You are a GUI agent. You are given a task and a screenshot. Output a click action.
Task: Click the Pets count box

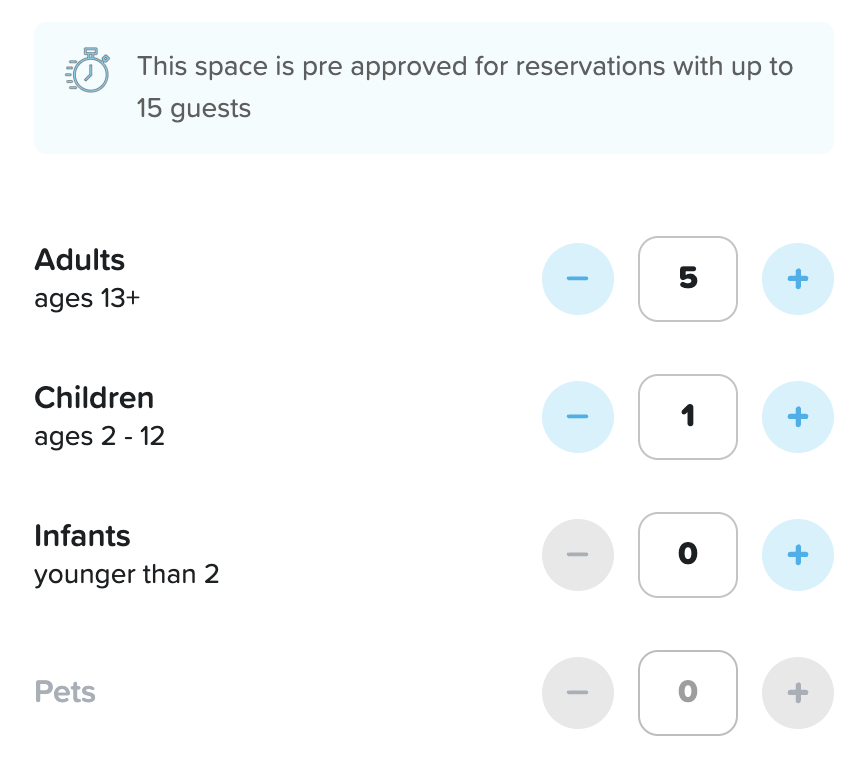tap(688, 693)
